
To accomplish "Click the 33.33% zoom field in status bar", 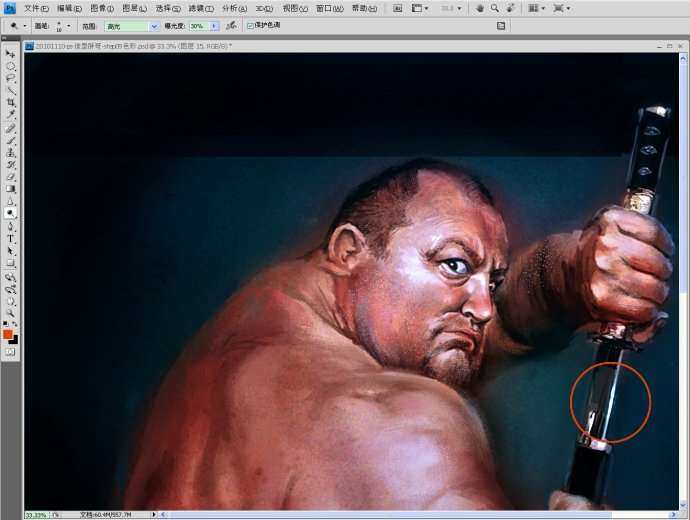I will [x=37, y=515].
